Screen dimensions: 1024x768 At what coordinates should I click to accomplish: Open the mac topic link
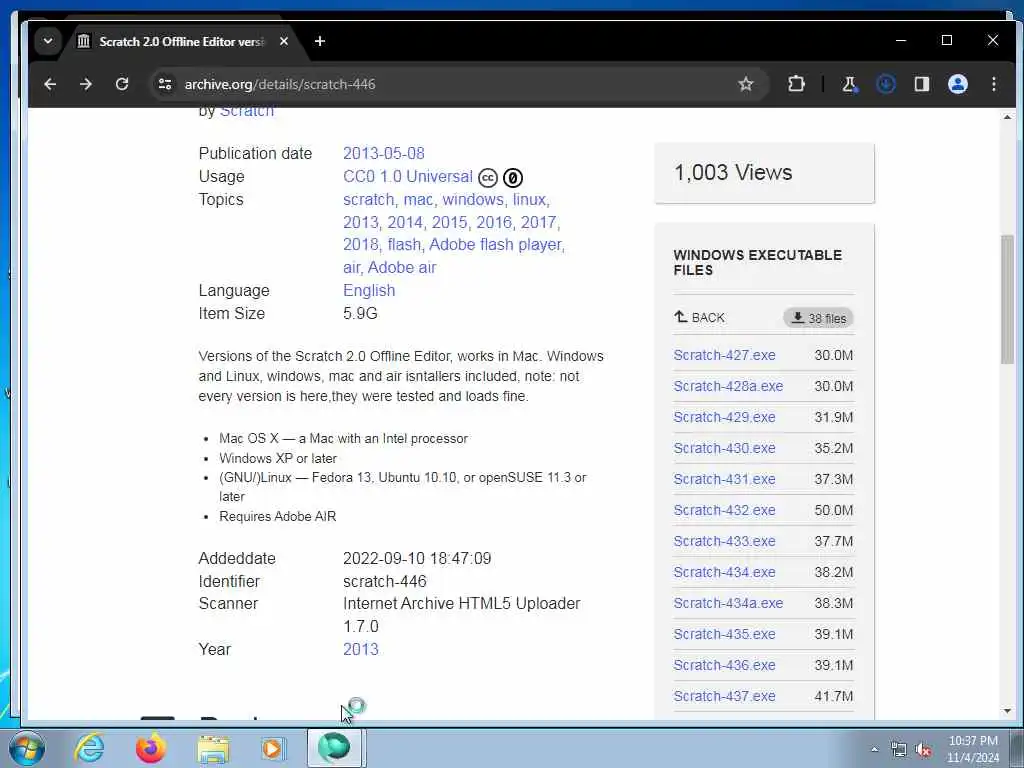(418, 199)
